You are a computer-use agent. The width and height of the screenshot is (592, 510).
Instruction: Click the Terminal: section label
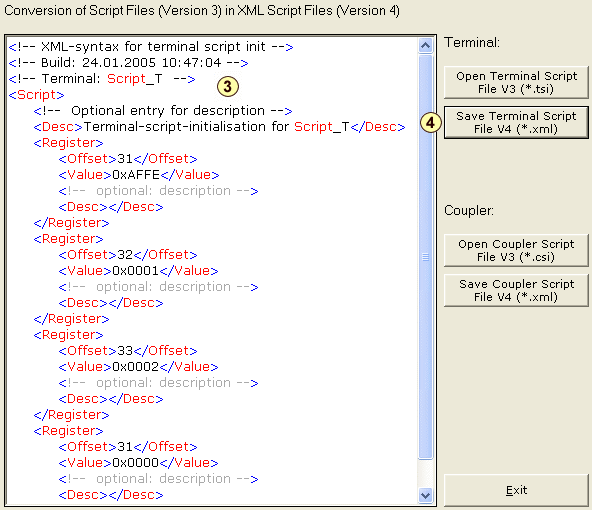472,42
